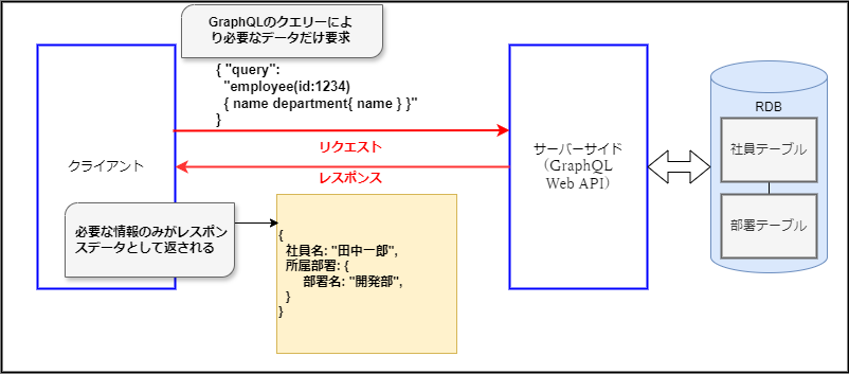Click the 社員テーブル box
The height and width of the screenshot is (374, 850).
click(769, 149)
